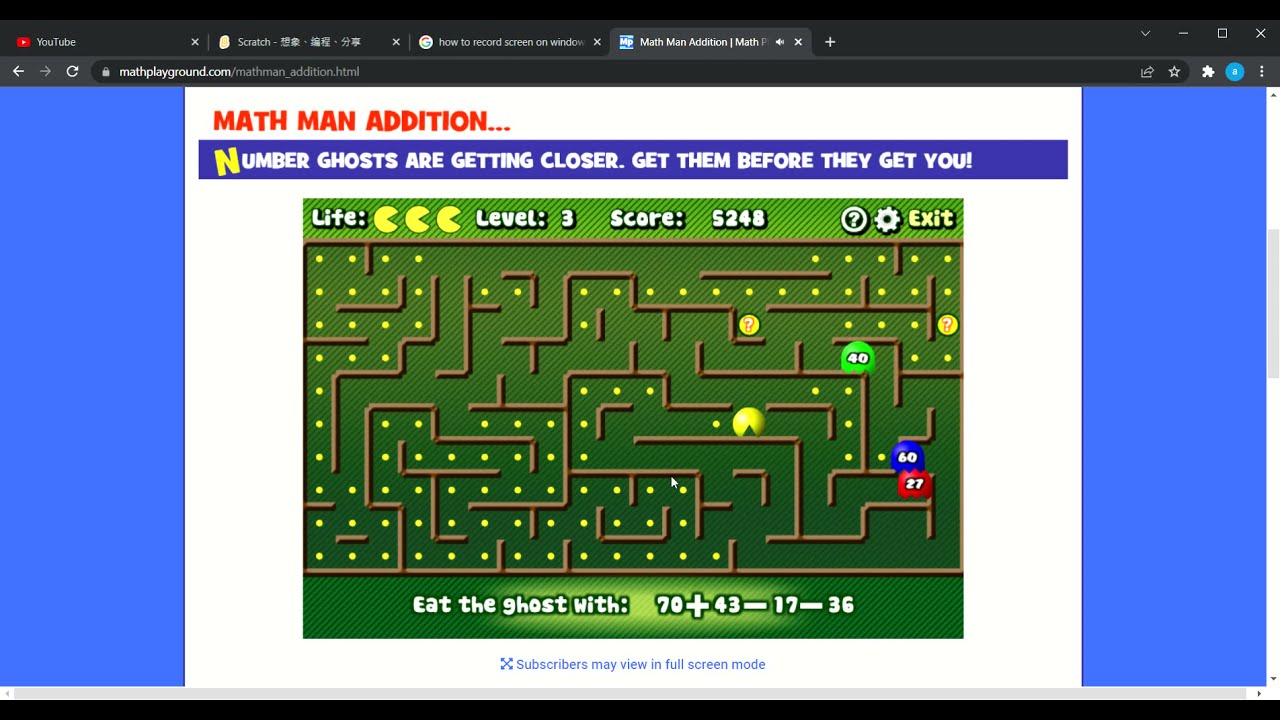Click the green ghost numbered 40

tap(857, 357)
